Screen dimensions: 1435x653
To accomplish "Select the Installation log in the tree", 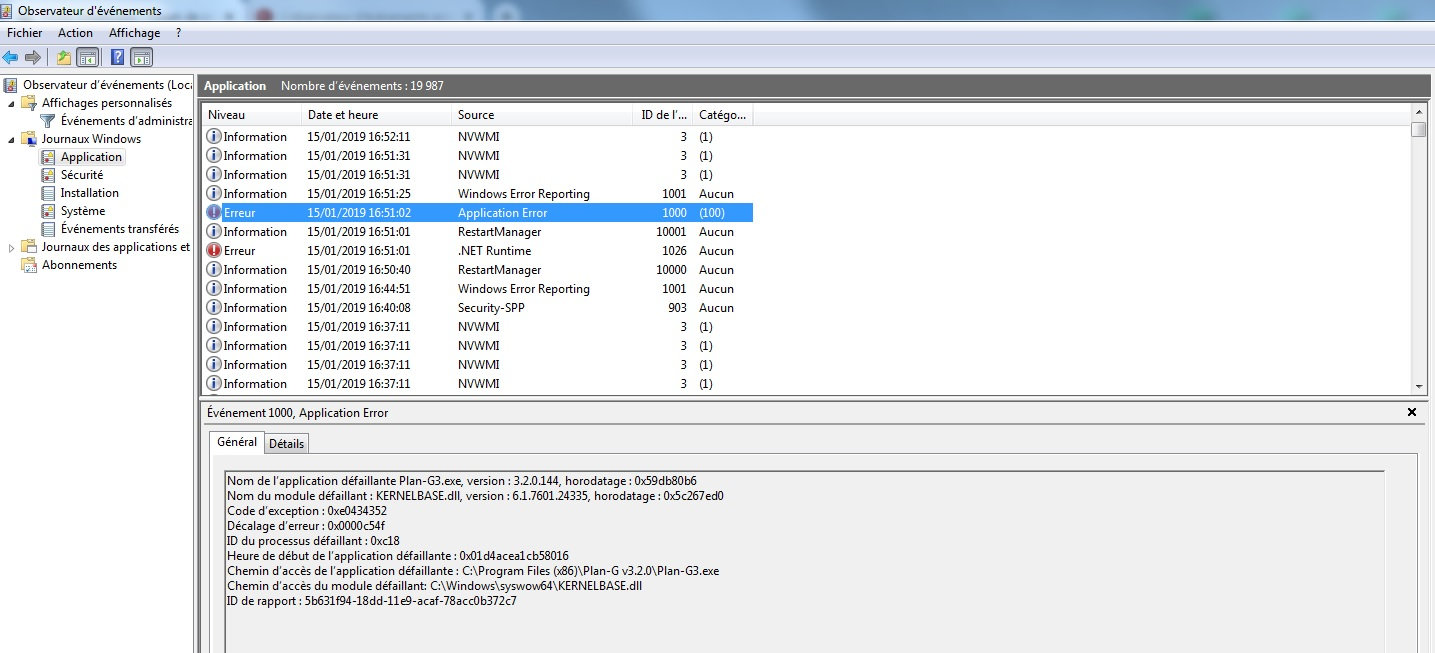I will [x=89, y=193].
